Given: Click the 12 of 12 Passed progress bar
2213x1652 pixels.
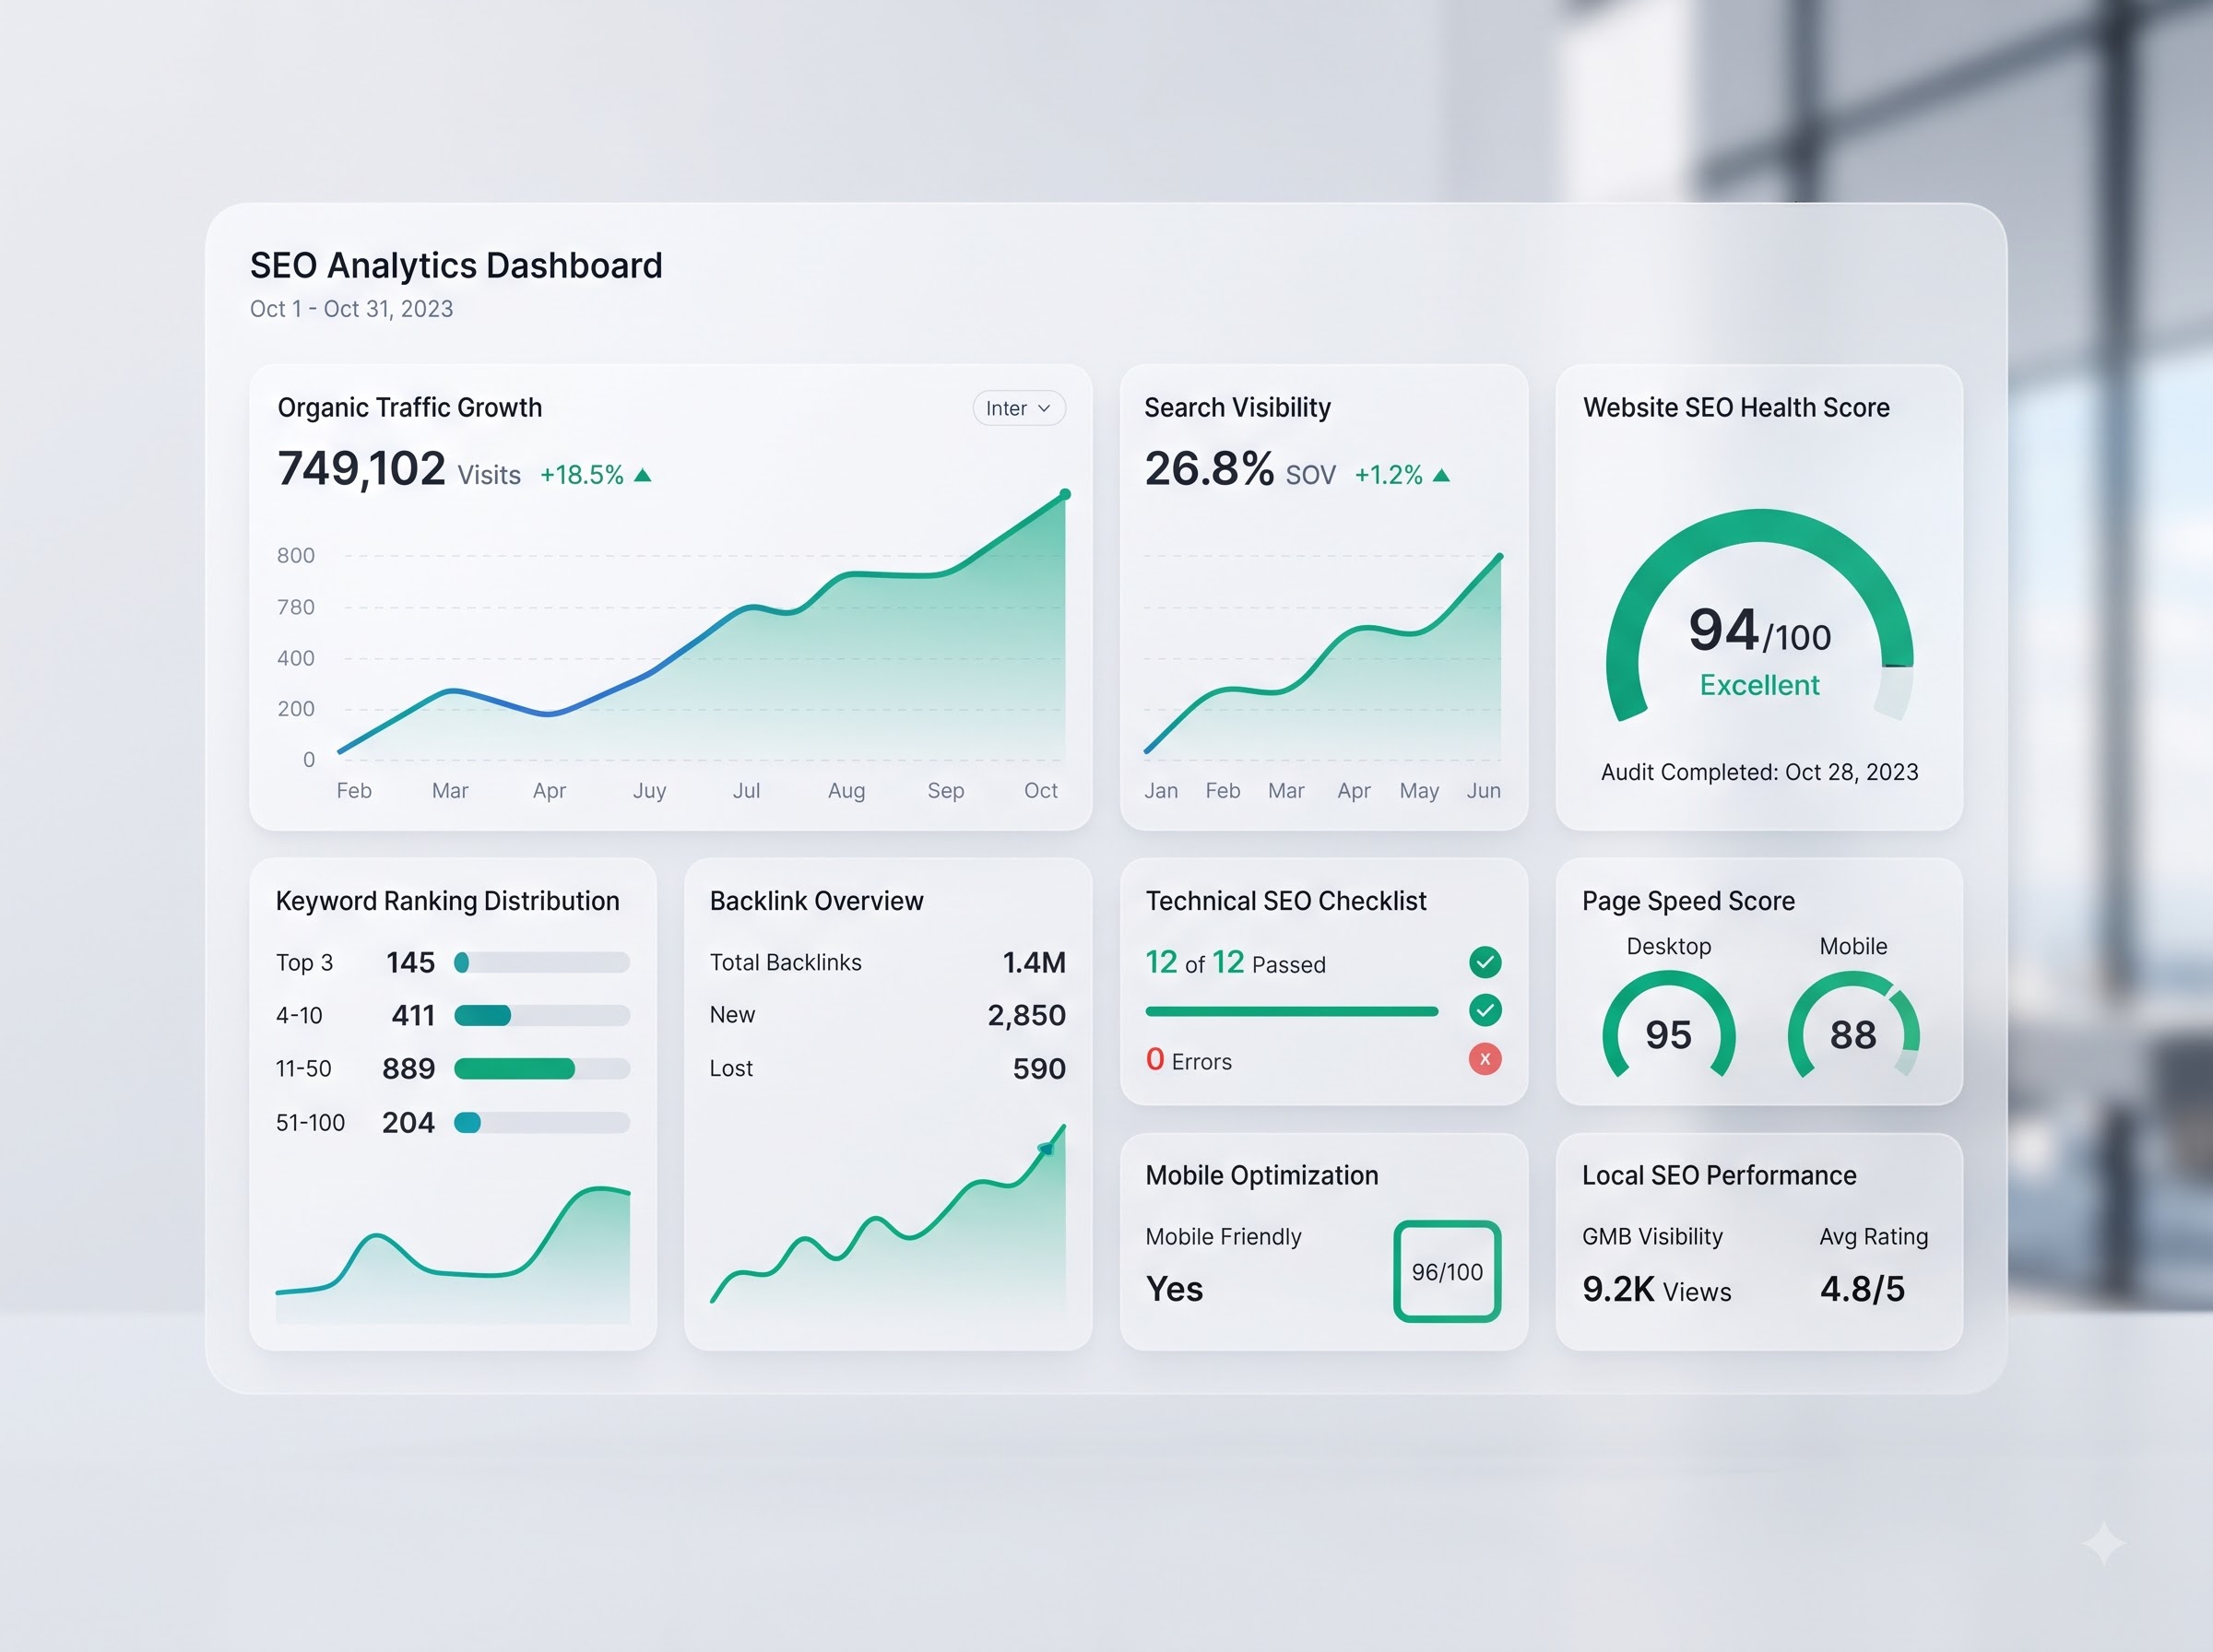Looking at the screenshot, I should click(x=1292, y=1012).
